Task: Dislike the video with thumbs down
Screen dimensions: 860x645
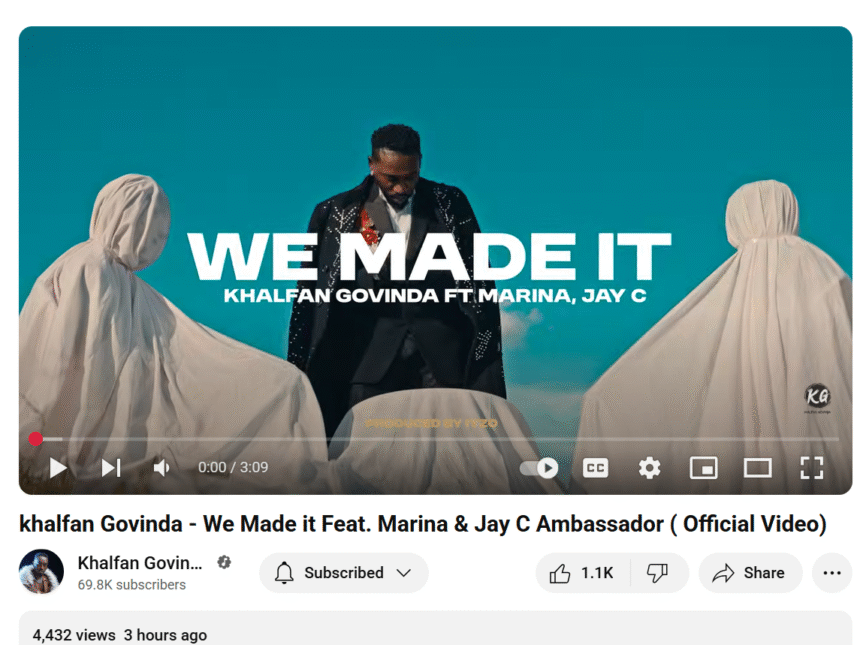Action: [x=657, y=573]
